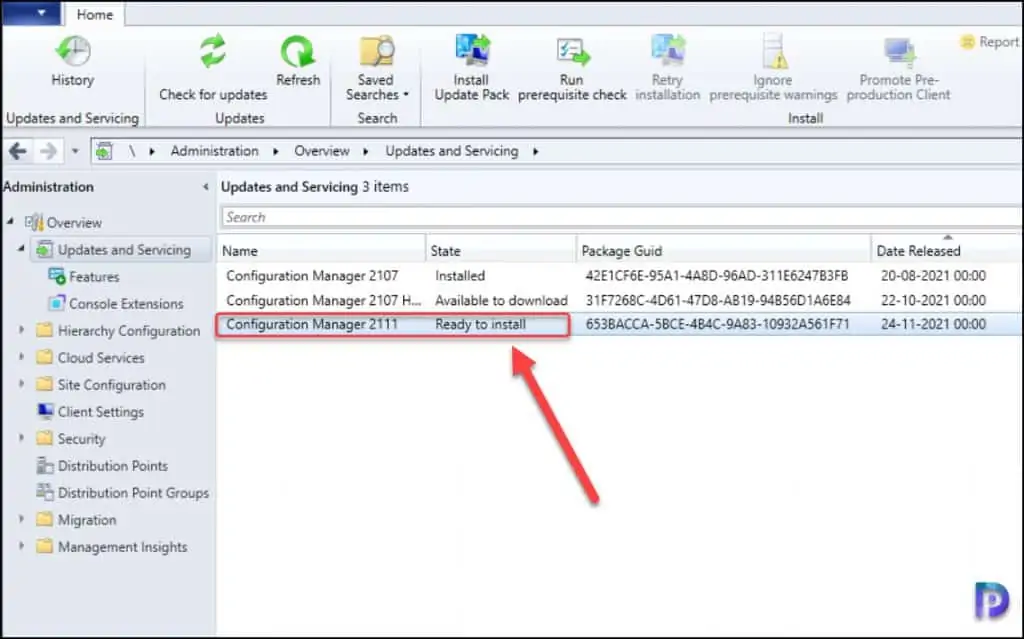This screenshot has width=1024, height=639.
Task: Click the Report icon in ribbon
Action: 967,42
